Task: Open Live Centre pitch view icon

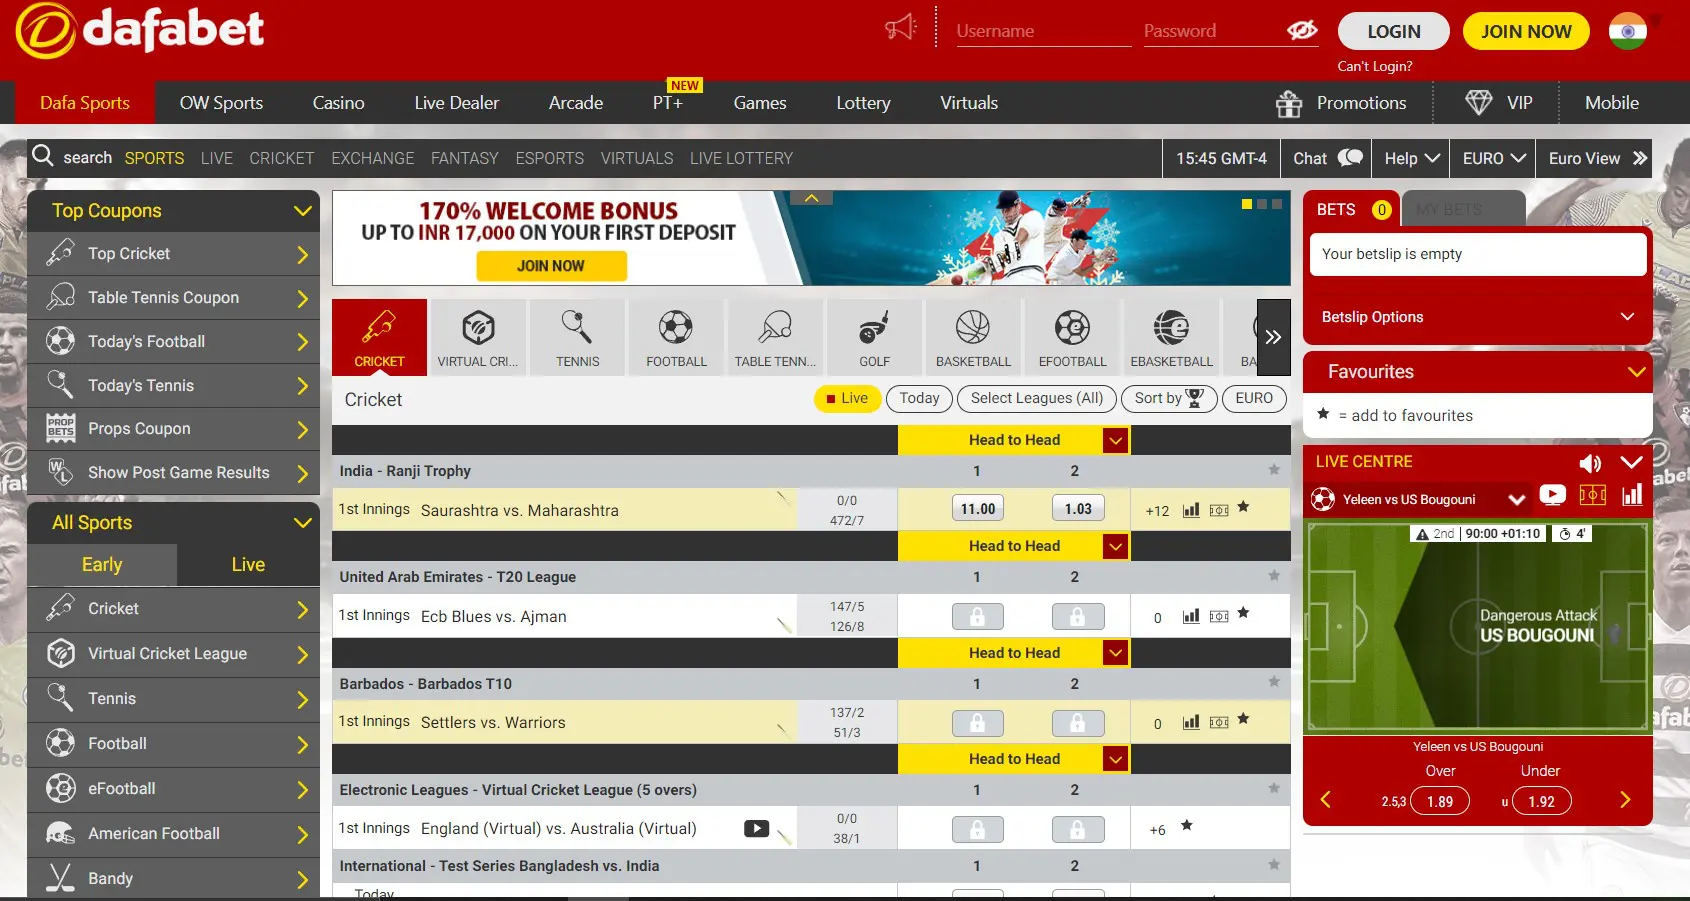Action: 1593,495
